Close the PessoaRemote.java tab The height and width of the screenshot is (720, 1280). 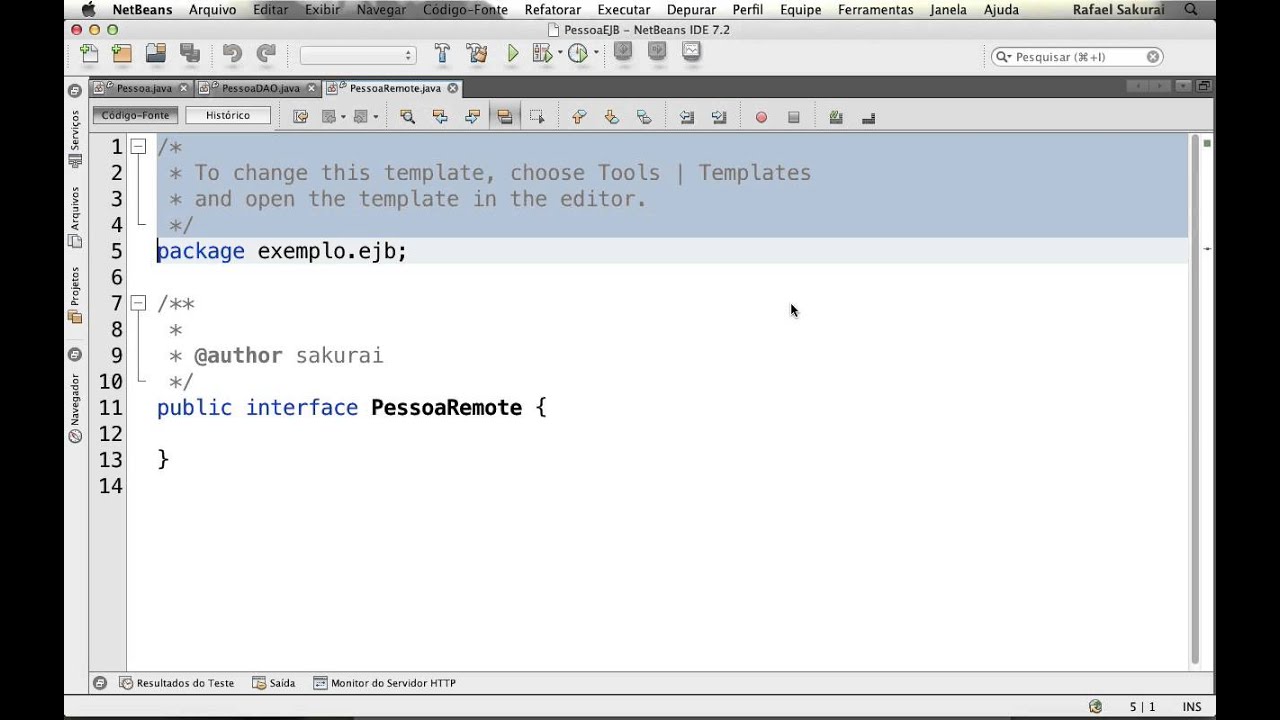tap(452, 88)
